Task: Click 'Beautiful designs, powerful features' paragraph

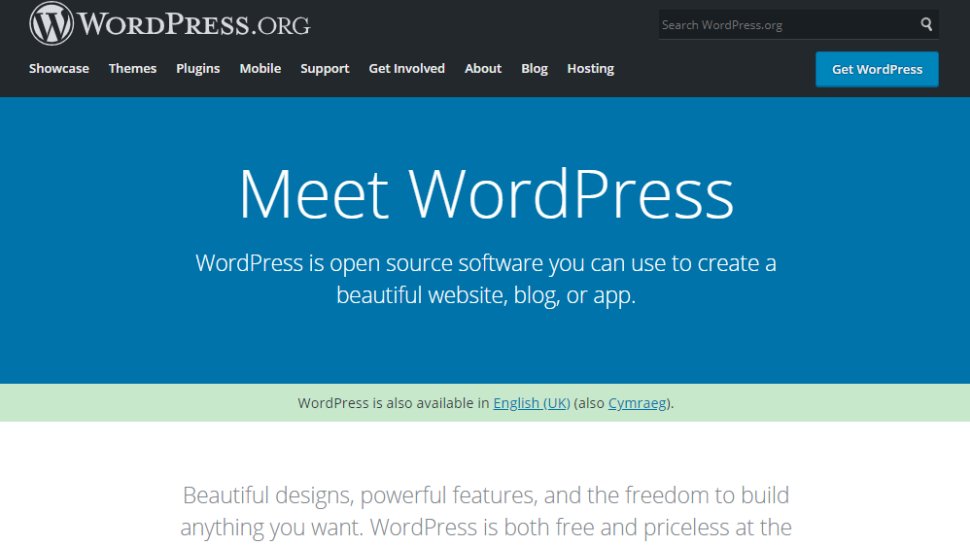Action: [x=486, y=511]
